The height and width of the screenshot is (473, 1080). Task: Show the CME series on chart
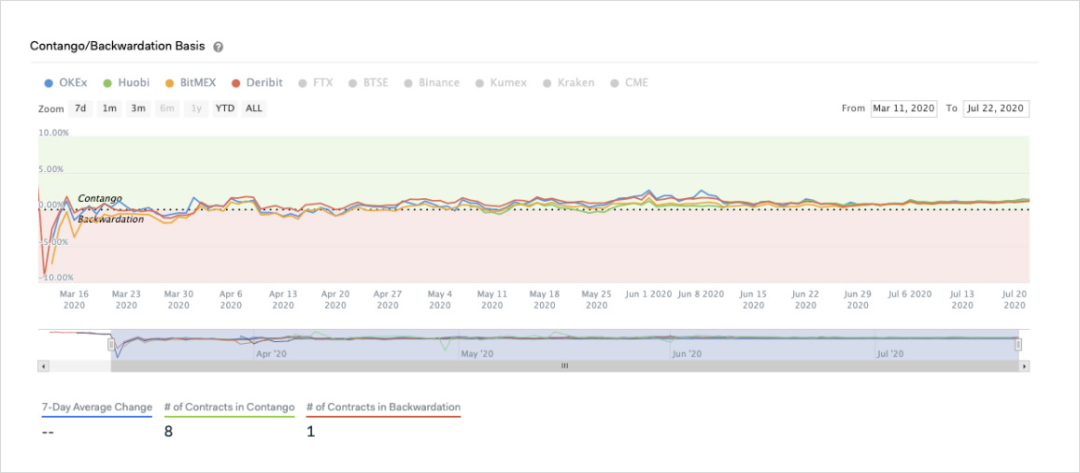click(x=629, y=82)
